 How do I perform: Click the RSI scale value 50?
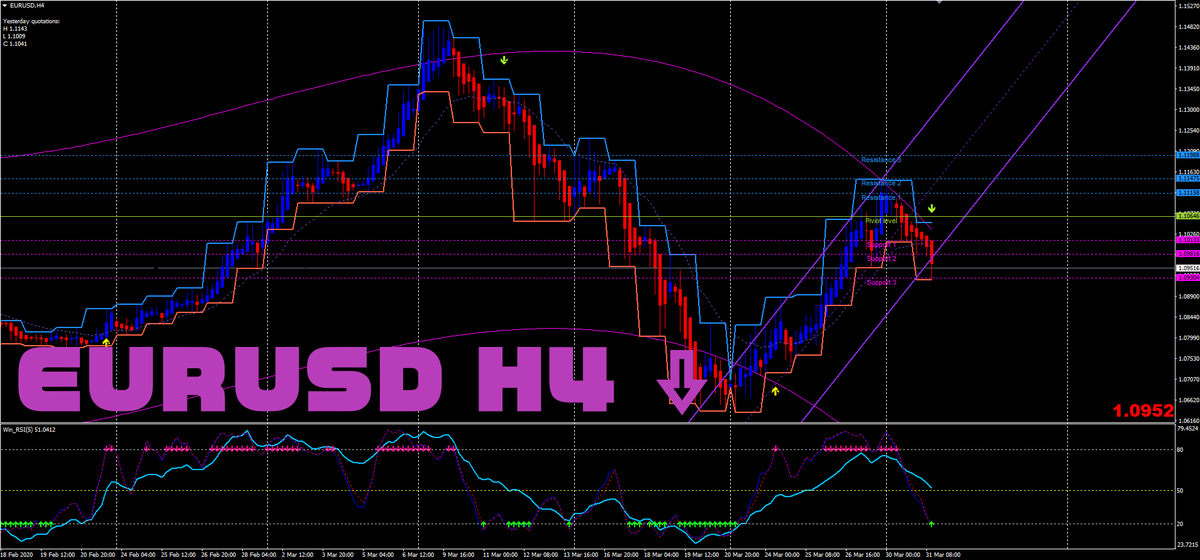(1181, 491)
